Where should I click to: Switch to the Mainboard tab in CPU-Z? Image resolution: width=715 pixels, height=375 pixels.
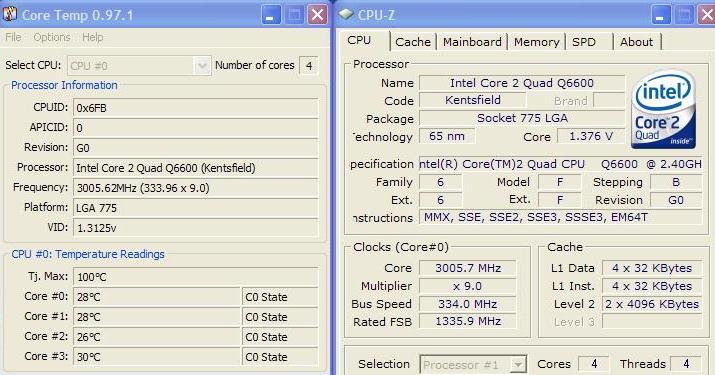click(472, 42)
